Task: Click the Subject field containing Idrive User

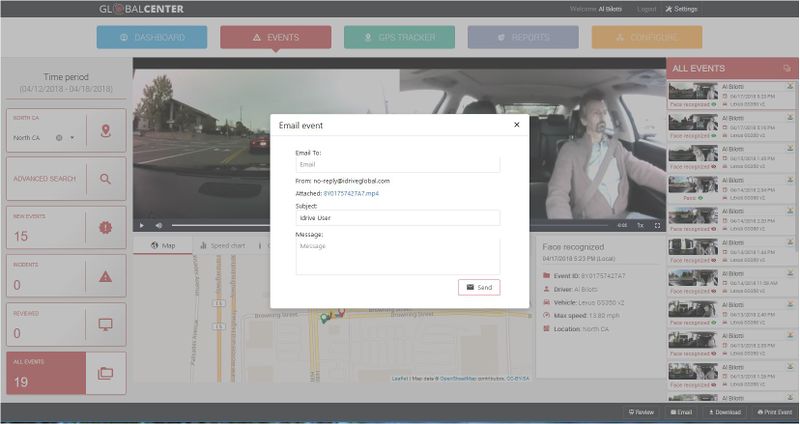Action: click(x=397, y=217)
